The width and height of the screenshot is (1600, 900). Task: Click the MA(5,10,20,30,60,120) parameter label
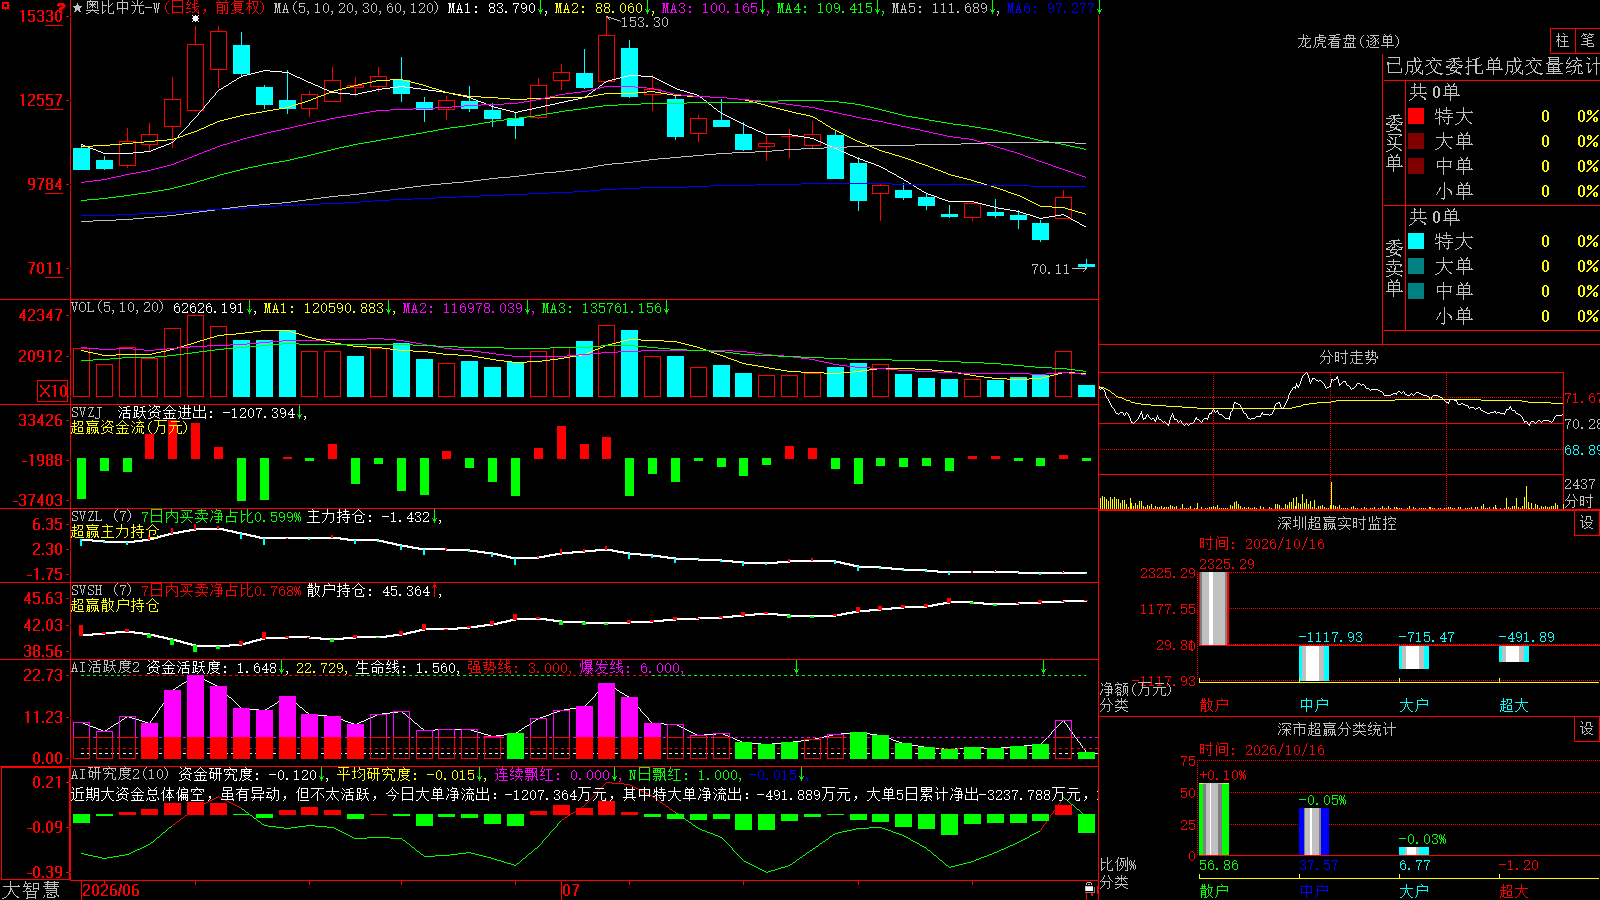(356, 8)
